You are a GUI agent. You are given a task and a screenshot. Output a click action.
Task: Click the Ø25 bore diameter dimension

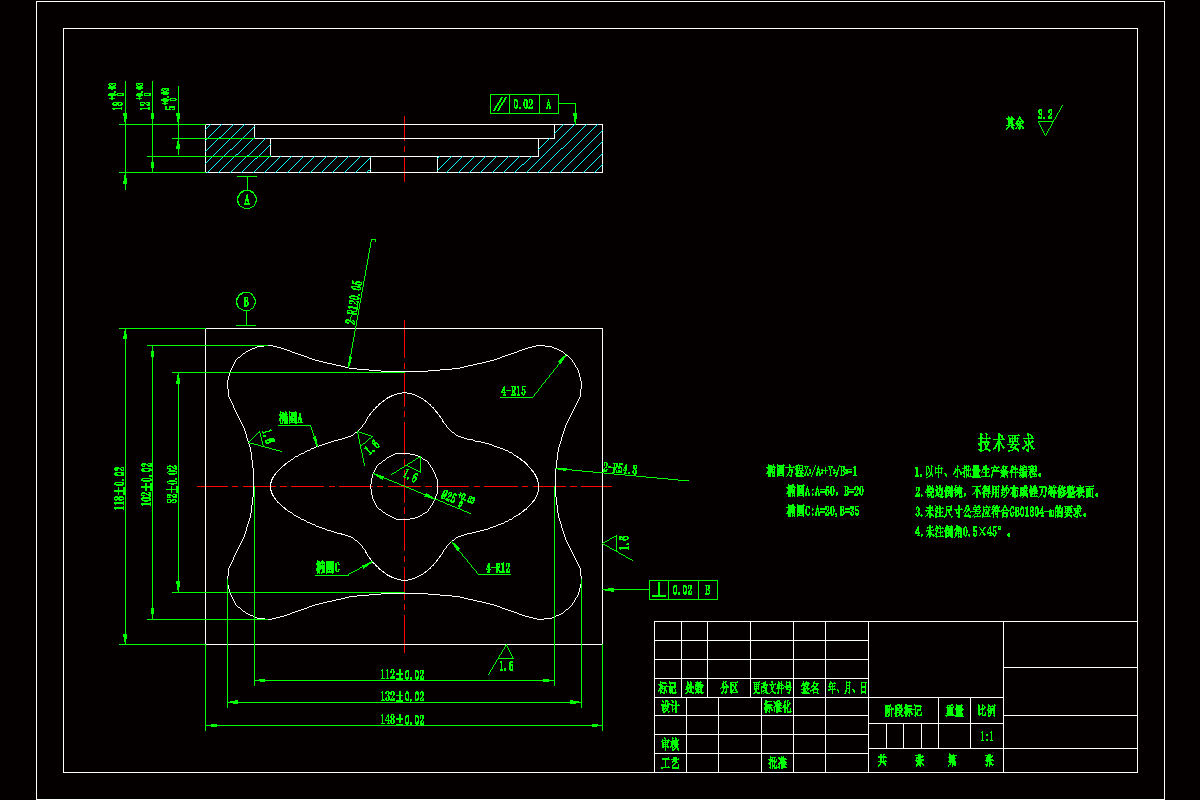tap(457, 497)
